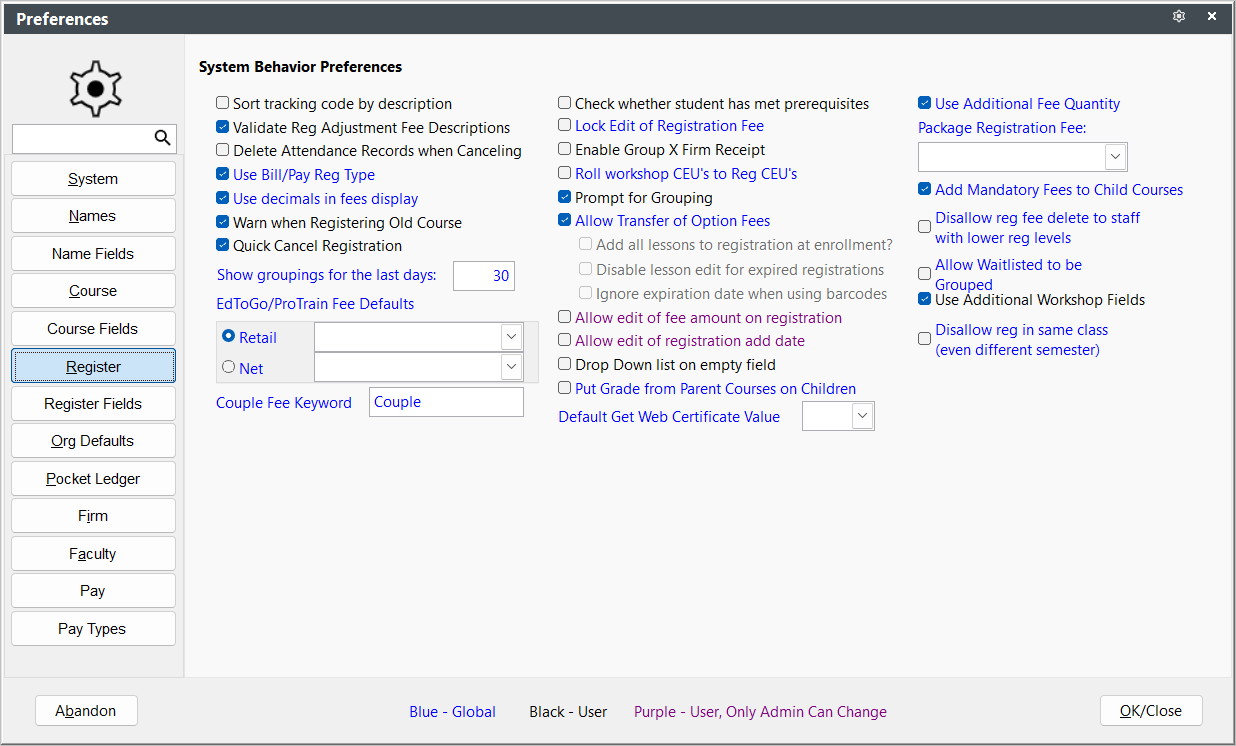Check Disallow reg in same class
Image resolution: width=1236 pixels, height=746 pixels.
click(925, 339)
